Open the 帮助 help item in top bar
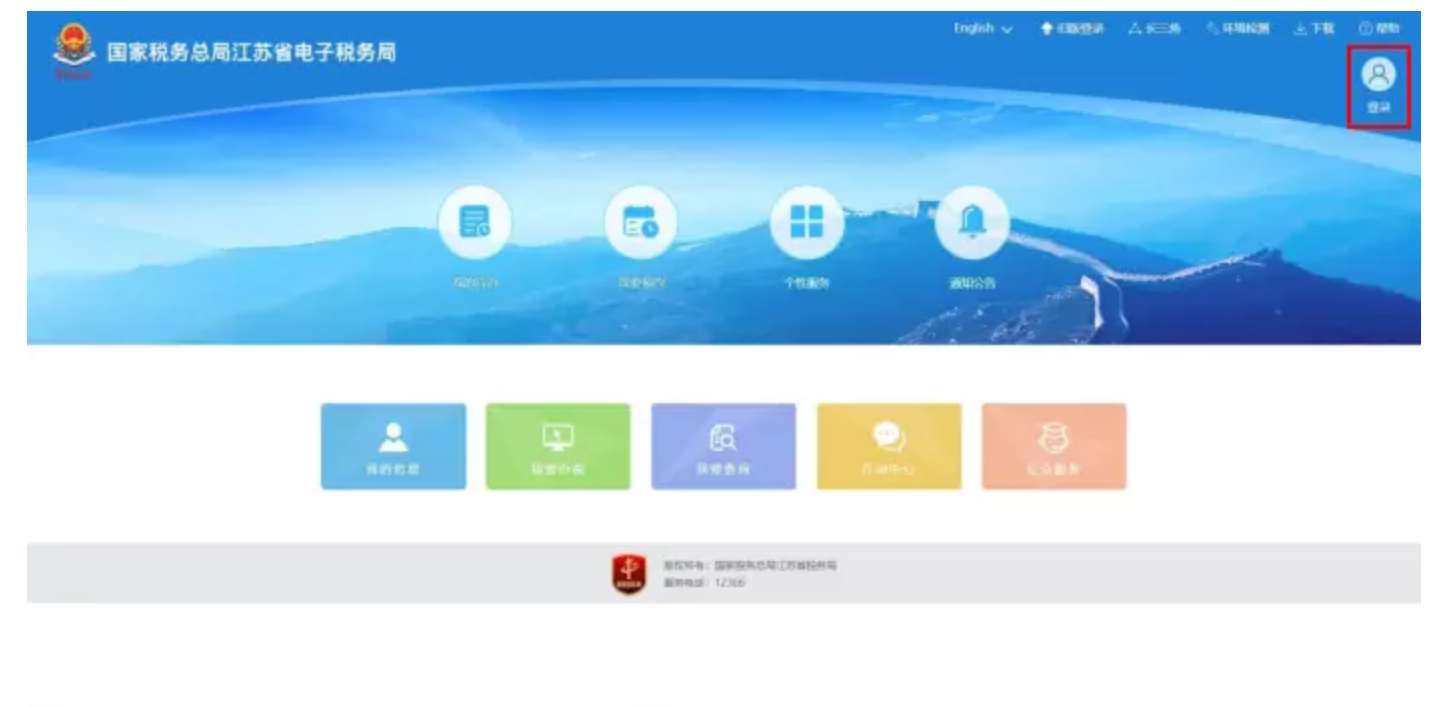This screenshot has height=707, width=1442. click(x=1379, y=29)
